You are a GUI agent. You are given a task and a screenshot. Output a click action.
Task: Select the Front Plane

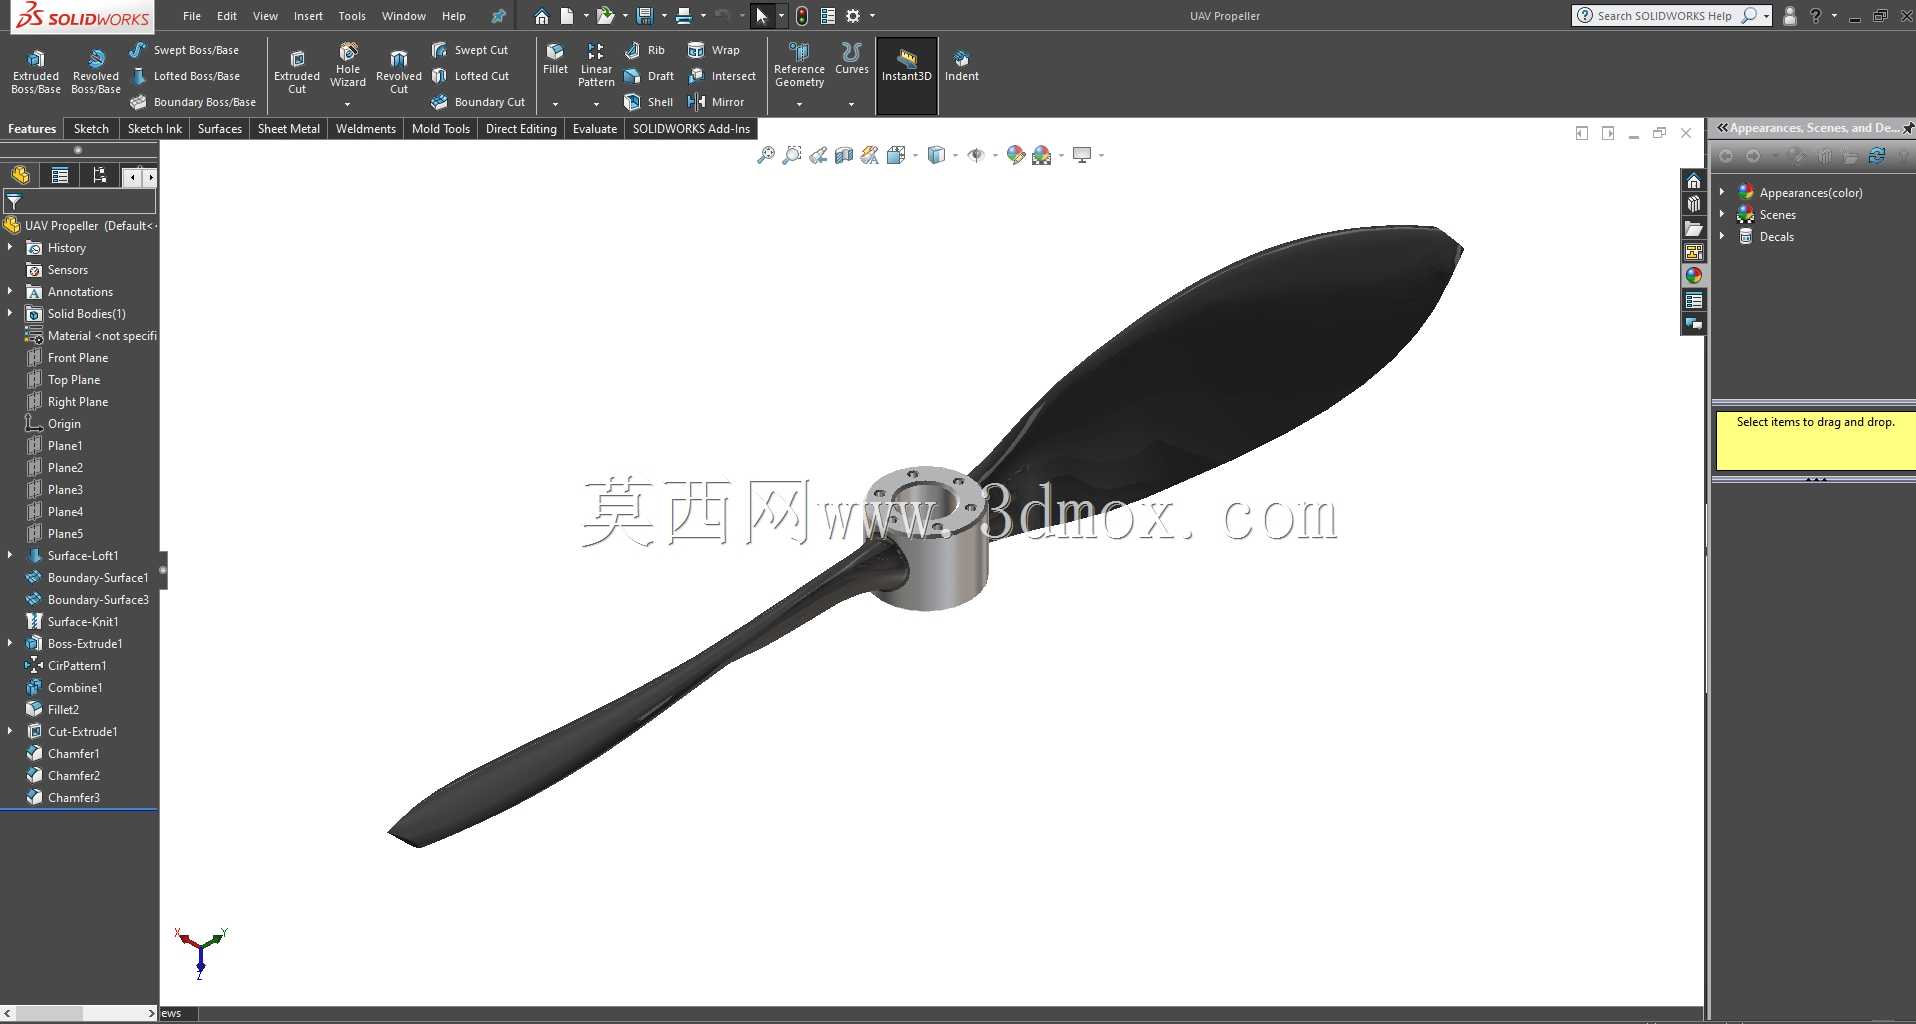pyautogui.click(x=78, y=357)
